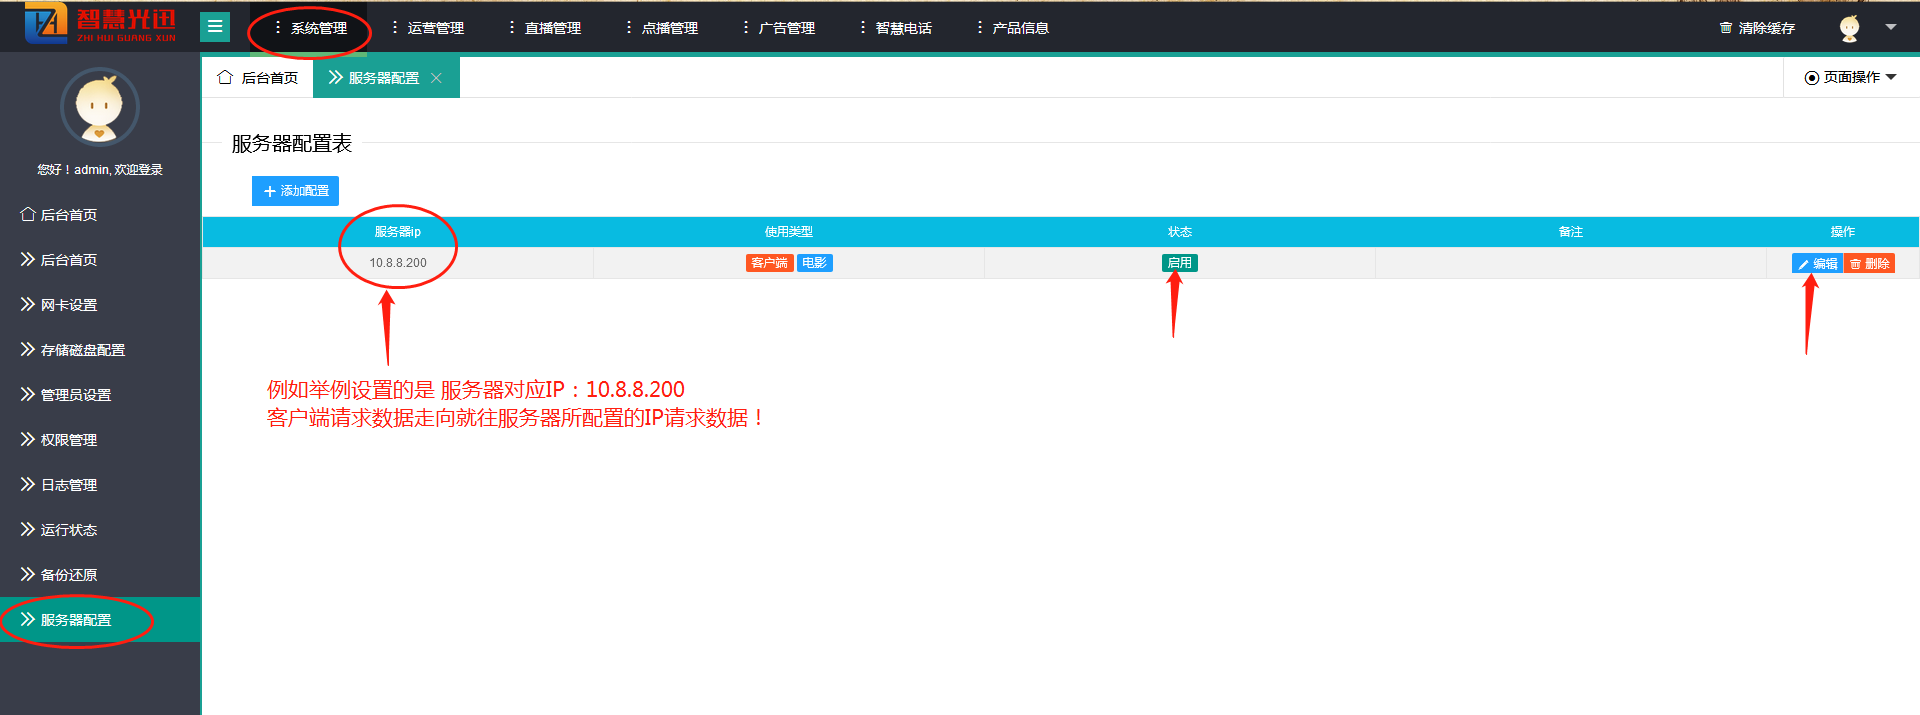Click the 编辑 pencil edit button
This screenshot has width=1920, height=715.
(x=1817, y=264)
